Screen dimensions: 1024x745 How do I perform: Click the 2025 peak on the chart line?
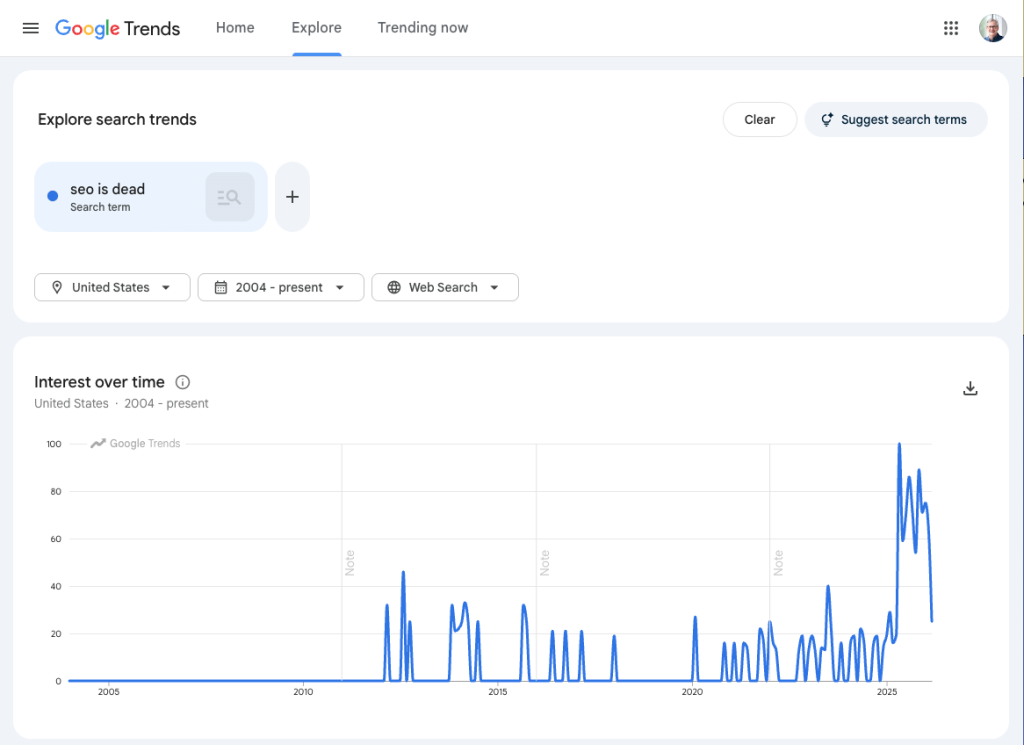point(899,445)
